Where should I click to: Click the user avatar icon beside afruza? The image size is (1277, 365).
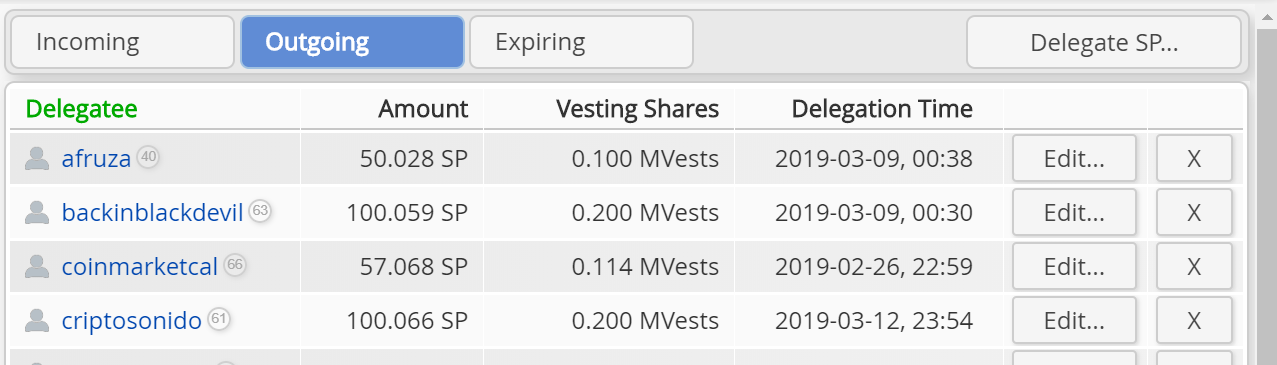point(37,158)
